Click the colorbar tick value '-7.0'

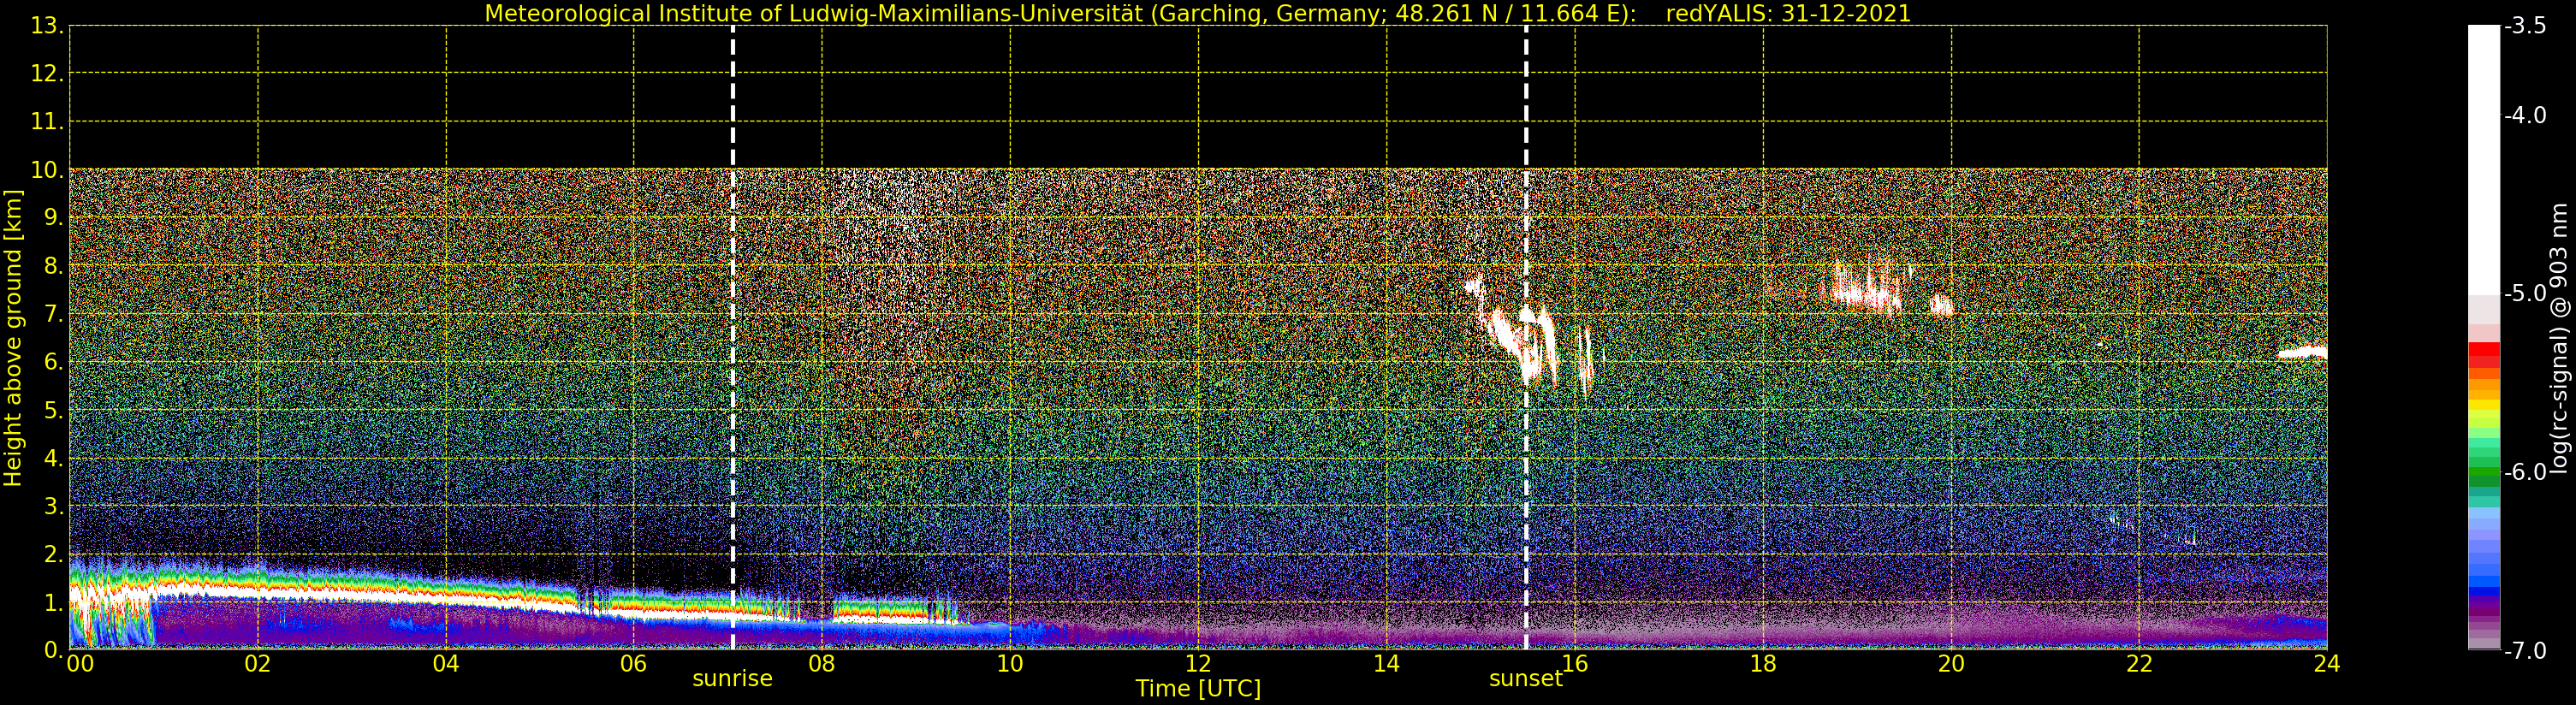pos(2525,650)
